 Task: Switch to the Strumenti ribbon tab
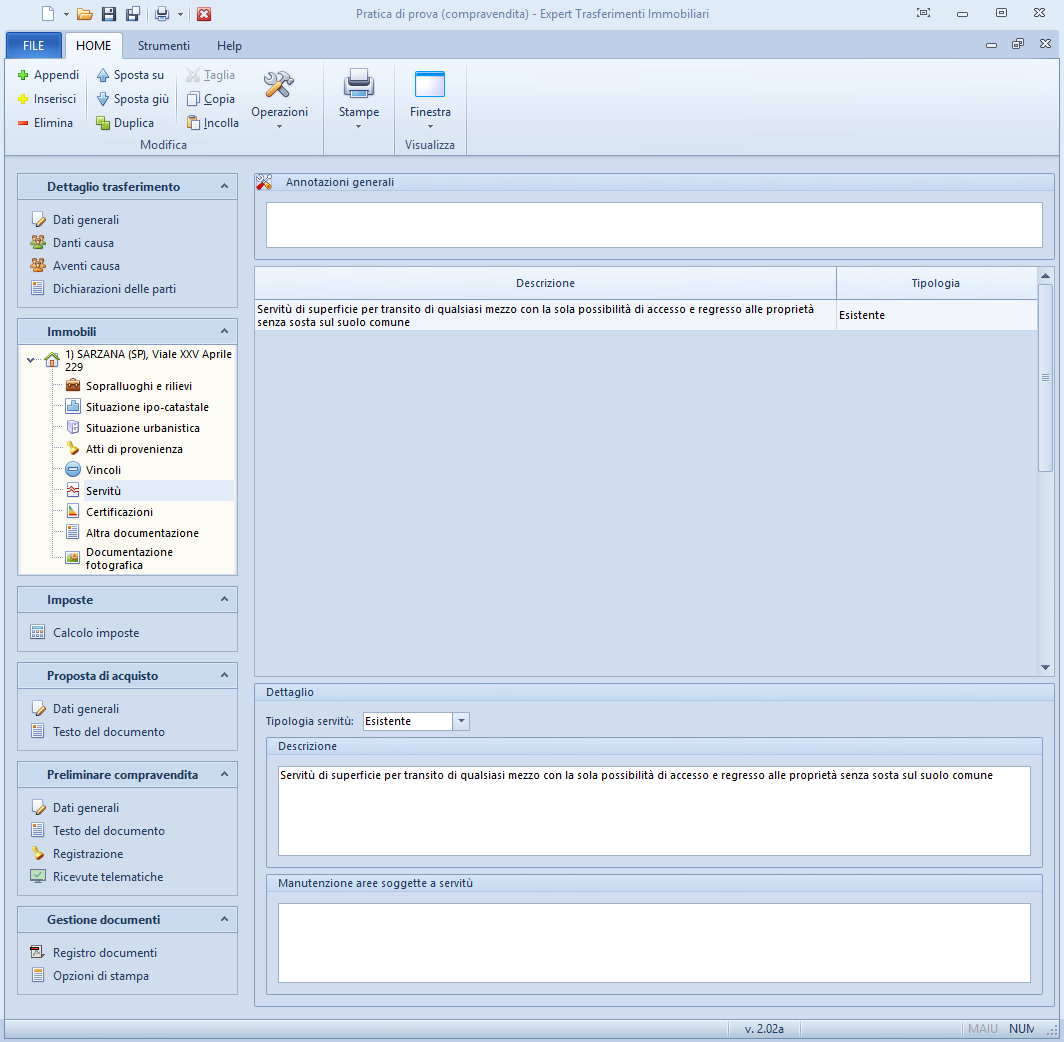163,46
